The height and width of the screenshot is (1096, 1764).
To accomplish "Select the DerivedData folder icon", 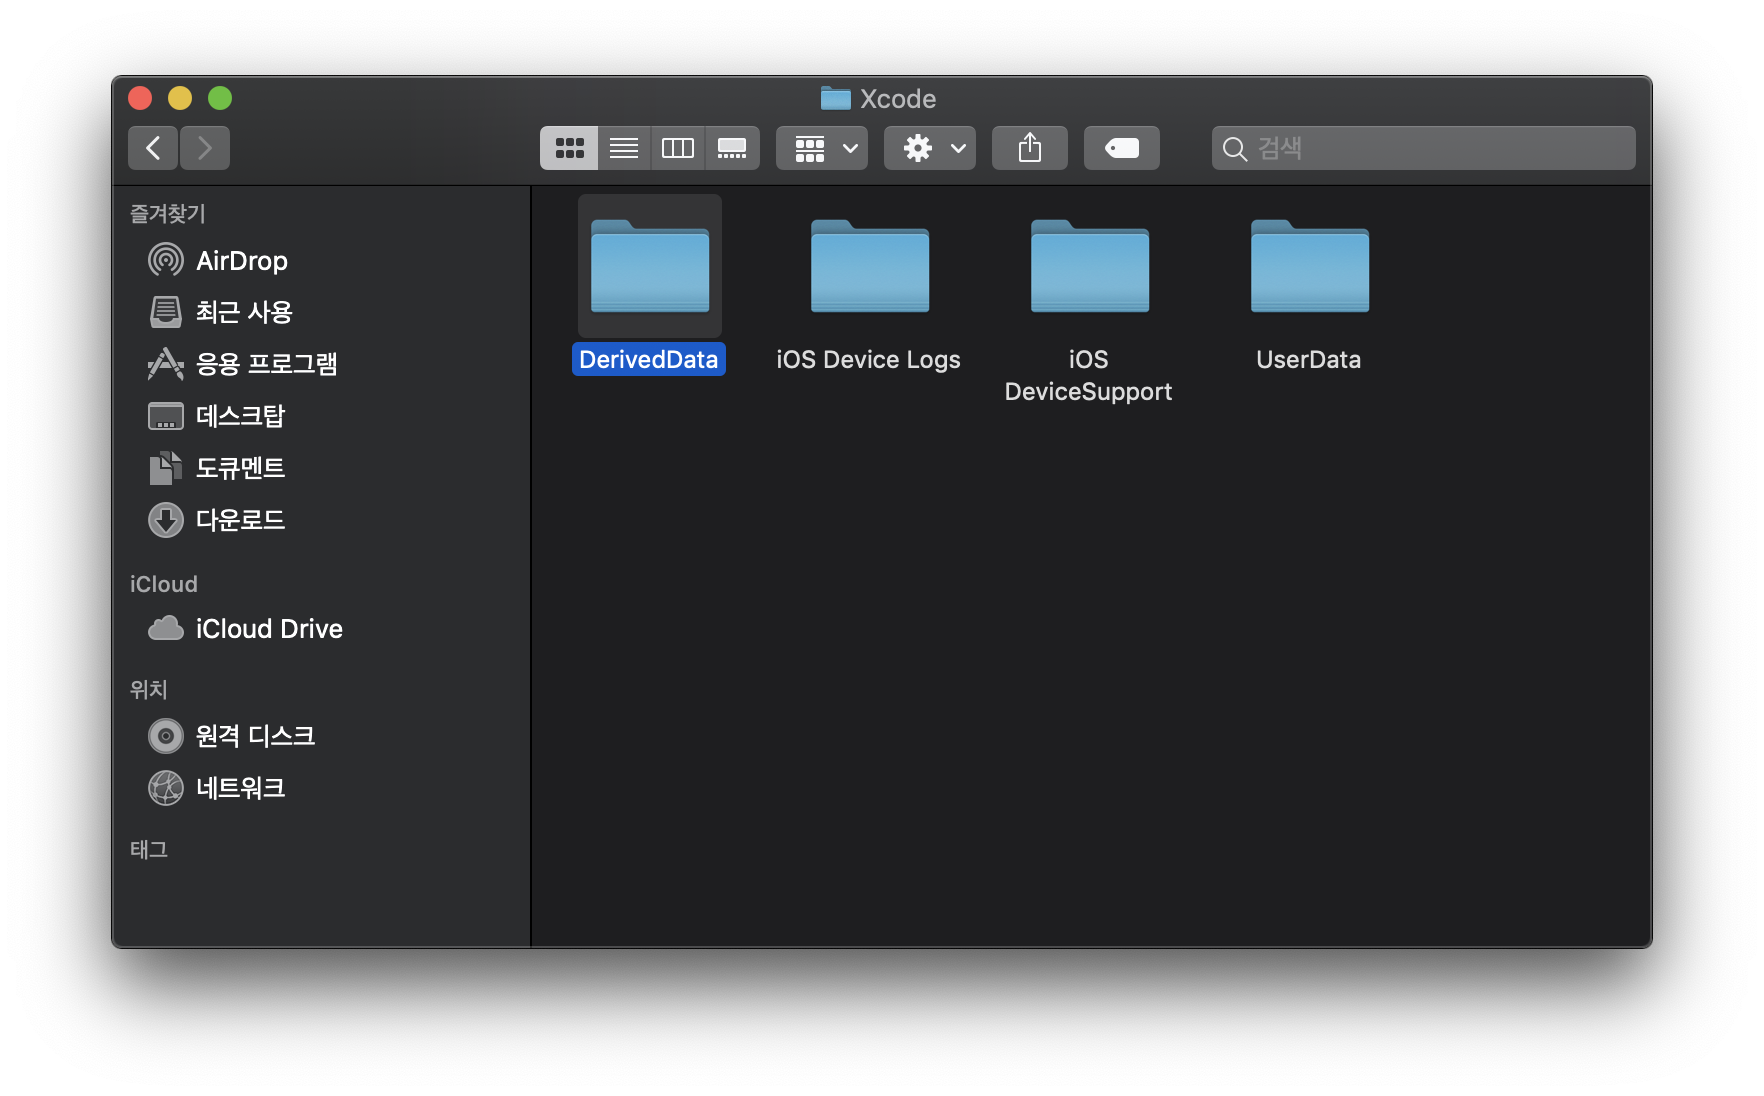I will point(650,266).
